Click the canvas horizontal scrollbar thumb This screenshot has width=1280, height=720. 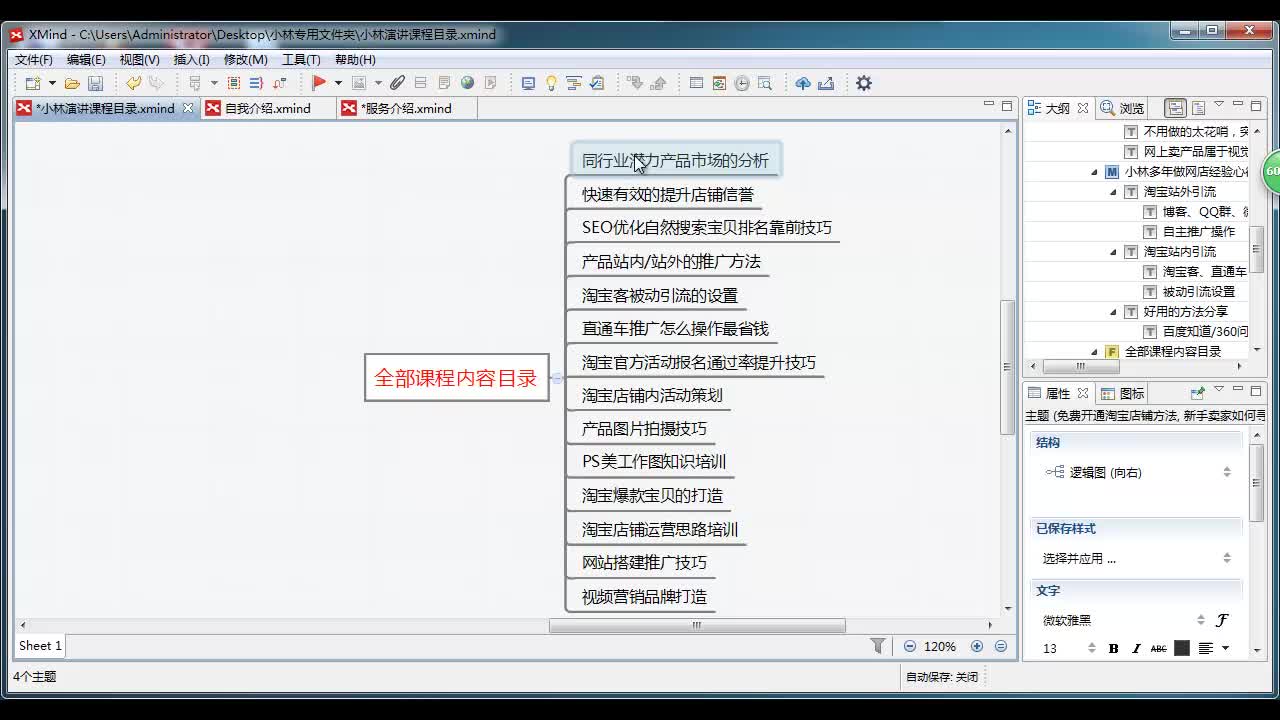[x=697, y=626]
